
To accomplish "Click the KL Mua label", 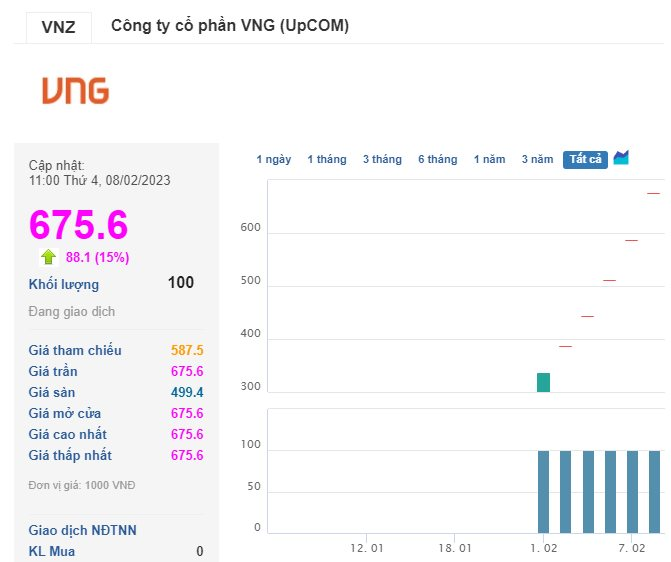I will (51, 551).
